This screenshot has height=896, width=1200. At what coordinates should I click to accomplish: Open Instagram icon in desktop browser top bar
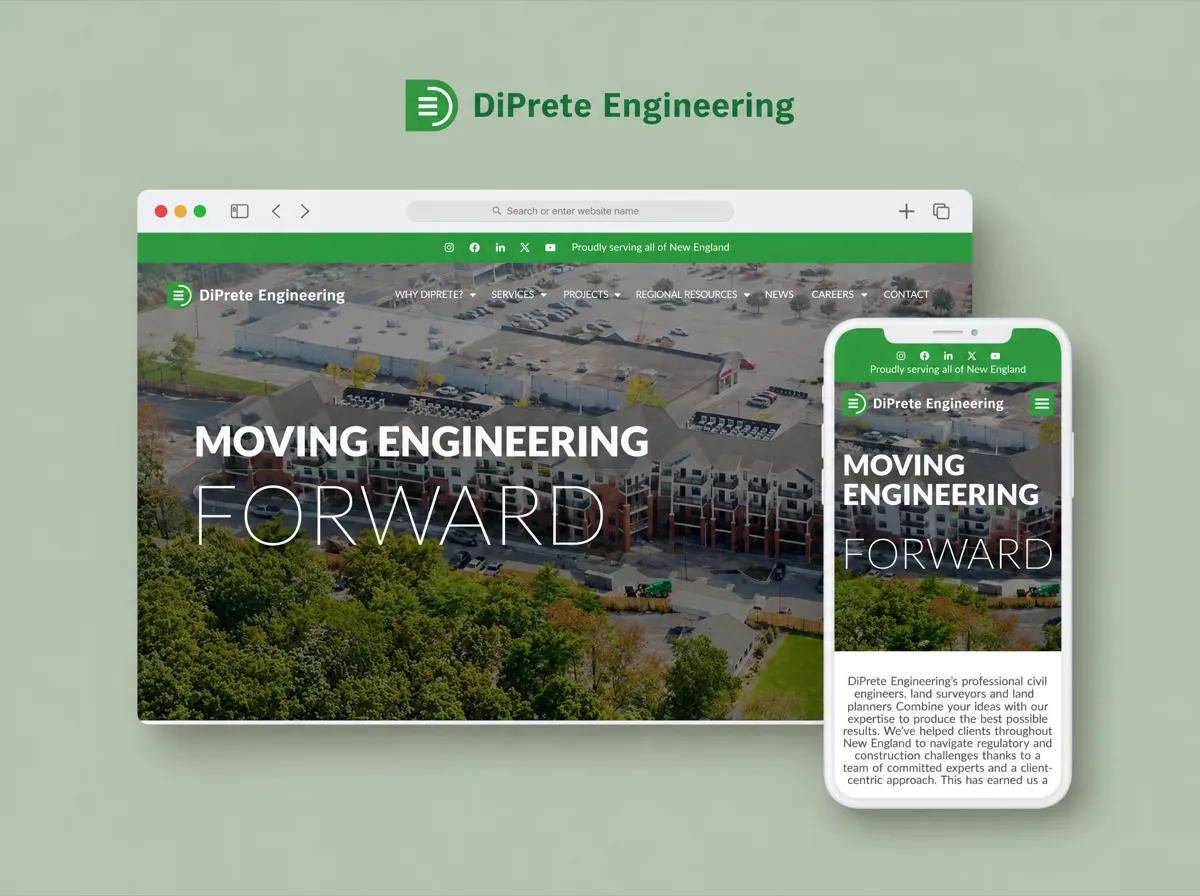[449, 247]
